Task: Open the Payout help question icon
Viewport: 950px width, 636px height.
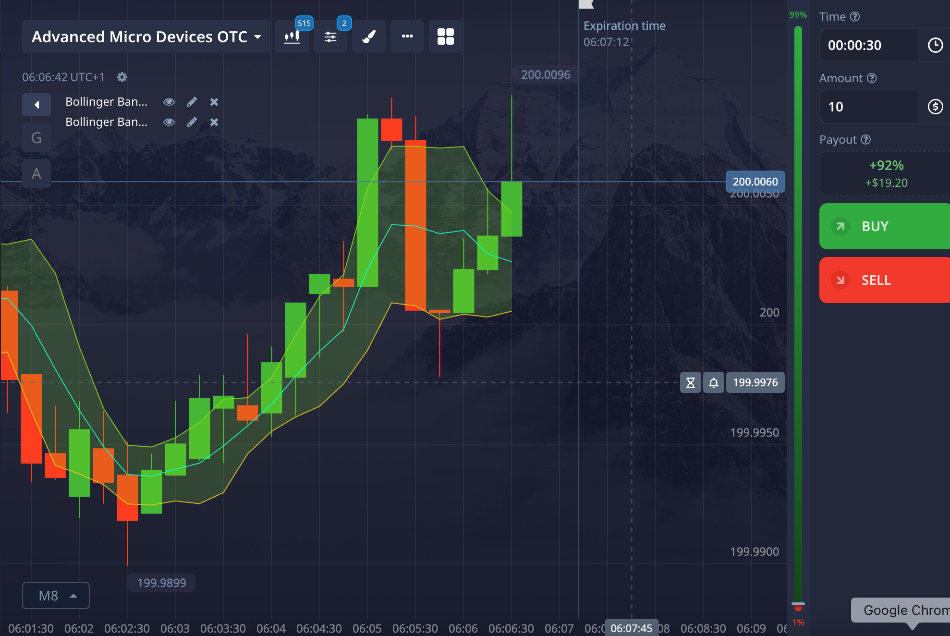Action: click(866, 139)
